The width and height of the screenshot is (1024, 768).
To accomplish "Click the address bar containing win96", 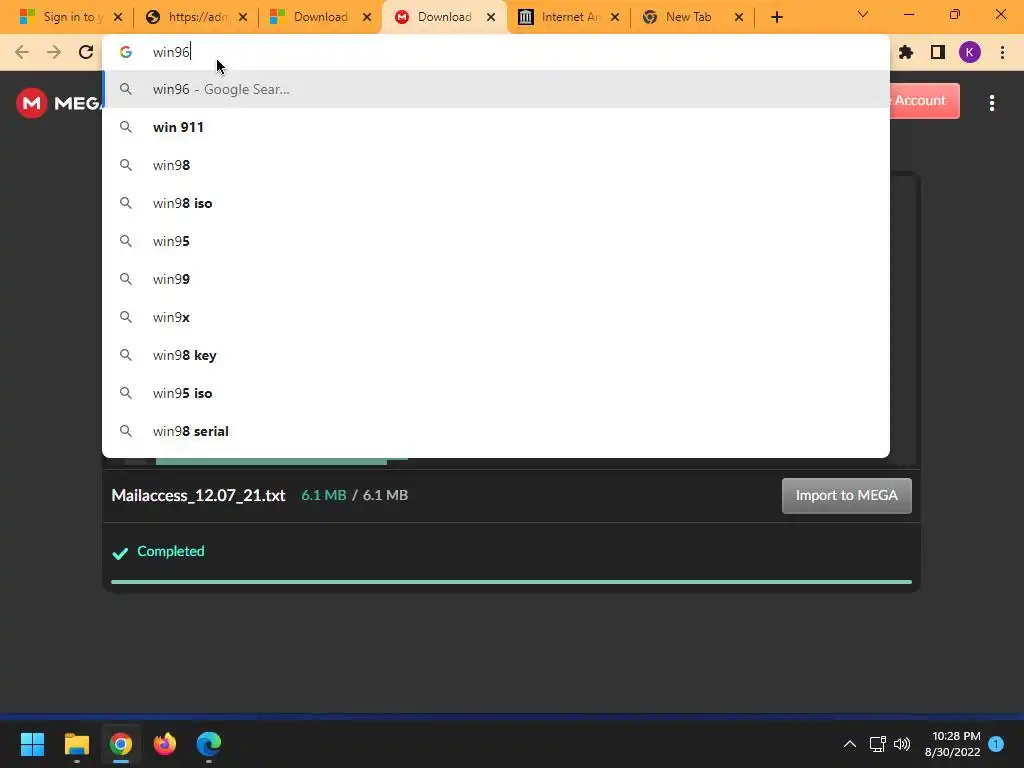I will coord(496,52).
